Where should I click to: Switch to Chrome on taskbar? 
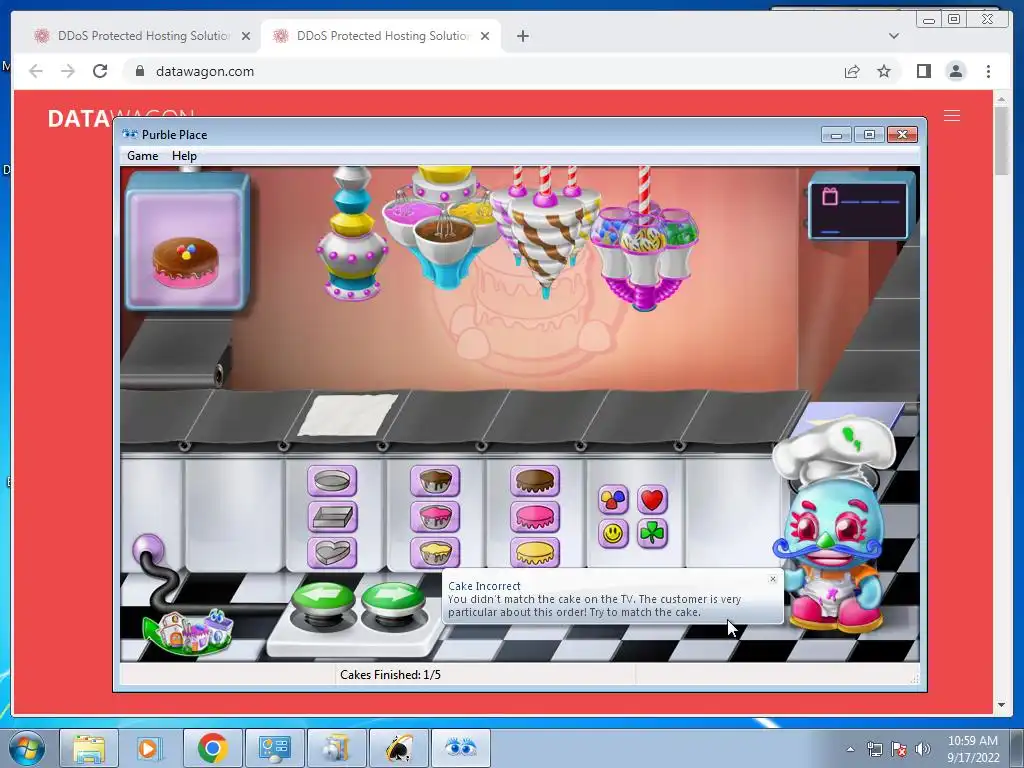tap(212, 748)
